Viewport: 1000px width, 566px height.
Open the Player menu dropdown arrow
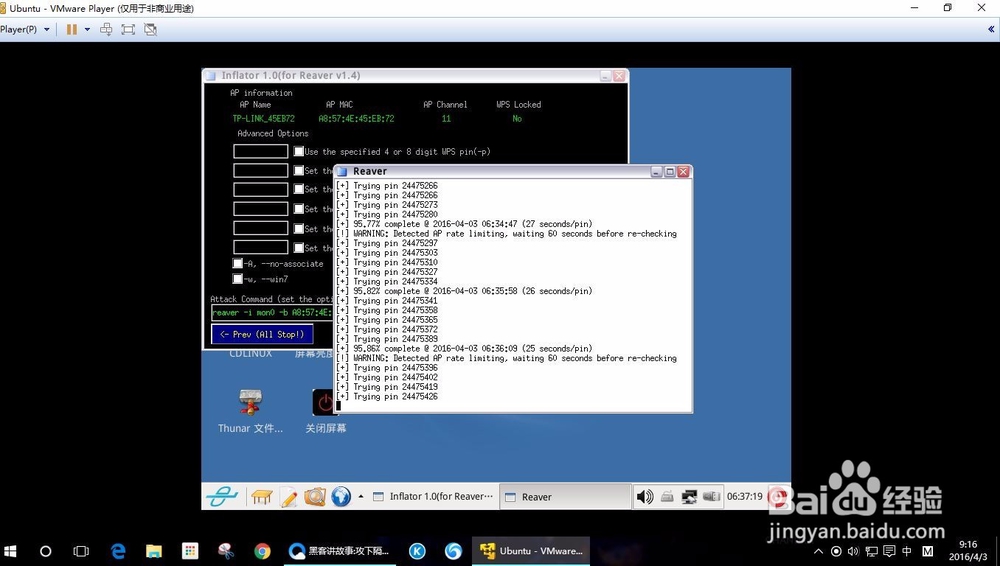(47, 29)
